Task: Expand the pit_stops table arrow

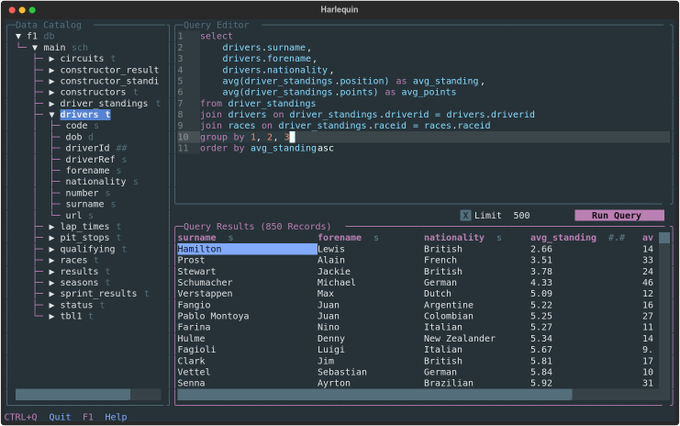Action: pos(52,238)
